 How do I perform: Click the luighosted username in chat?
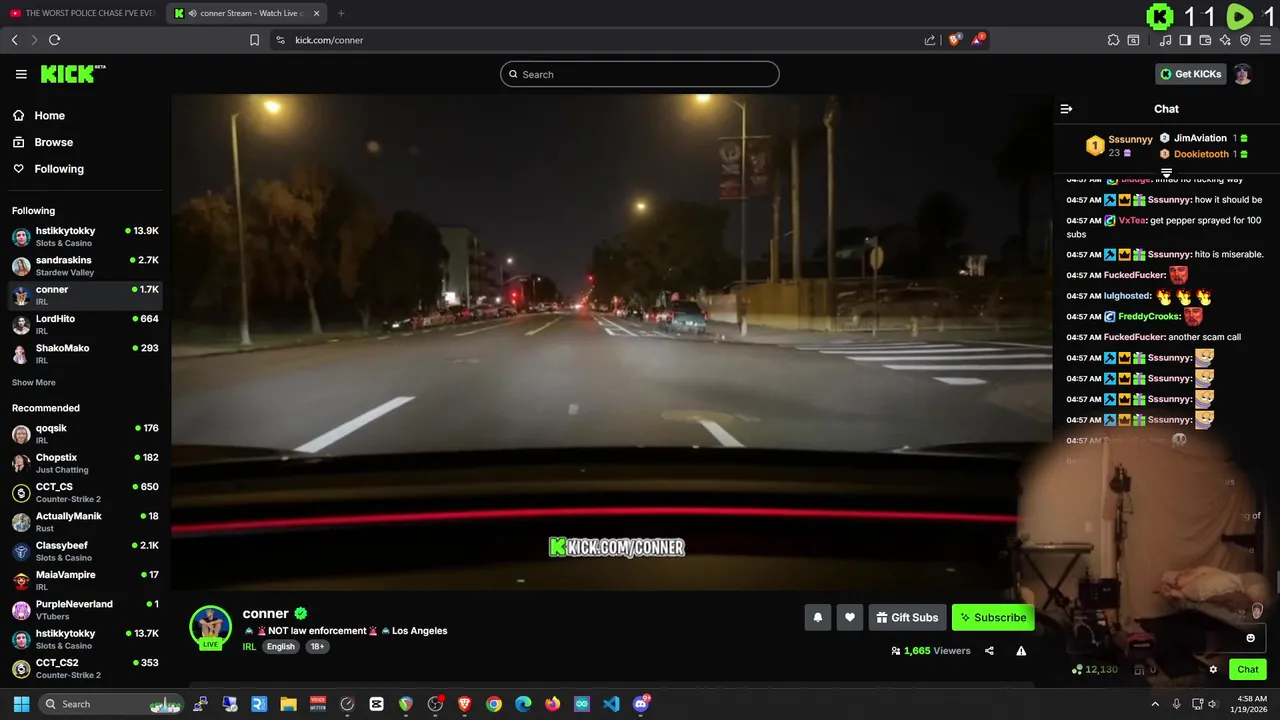tap(1127, 296)
